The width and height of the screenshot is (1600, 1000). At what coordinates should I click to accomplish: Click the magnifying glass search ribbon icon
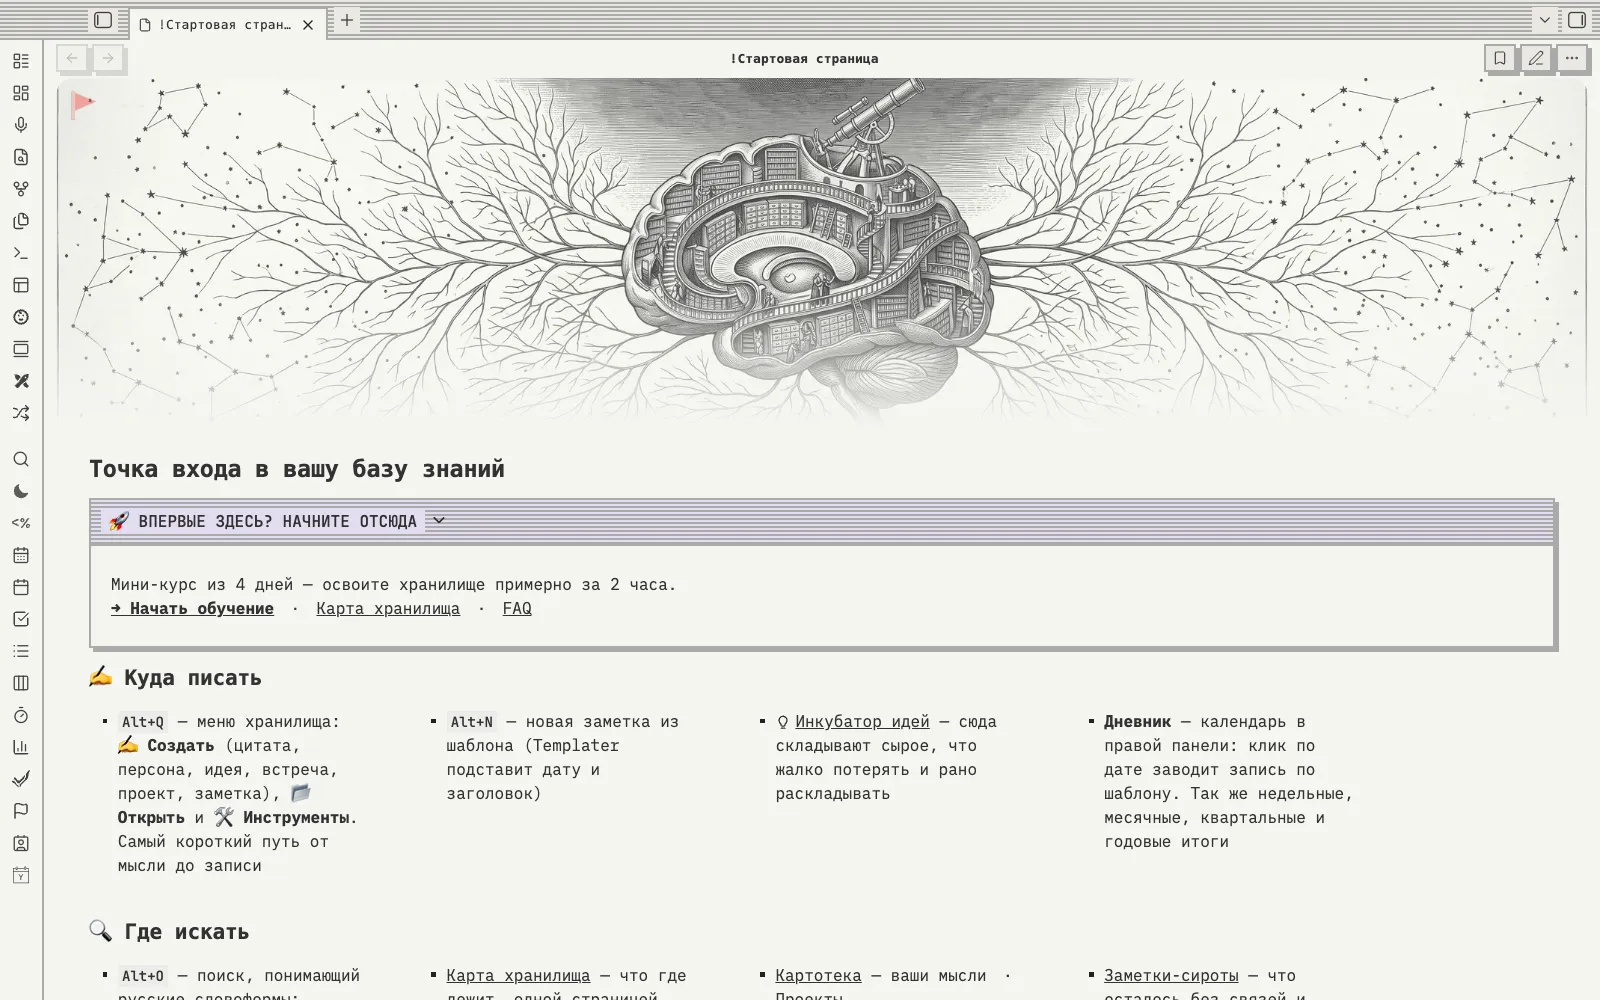click(x=21, y=459)
